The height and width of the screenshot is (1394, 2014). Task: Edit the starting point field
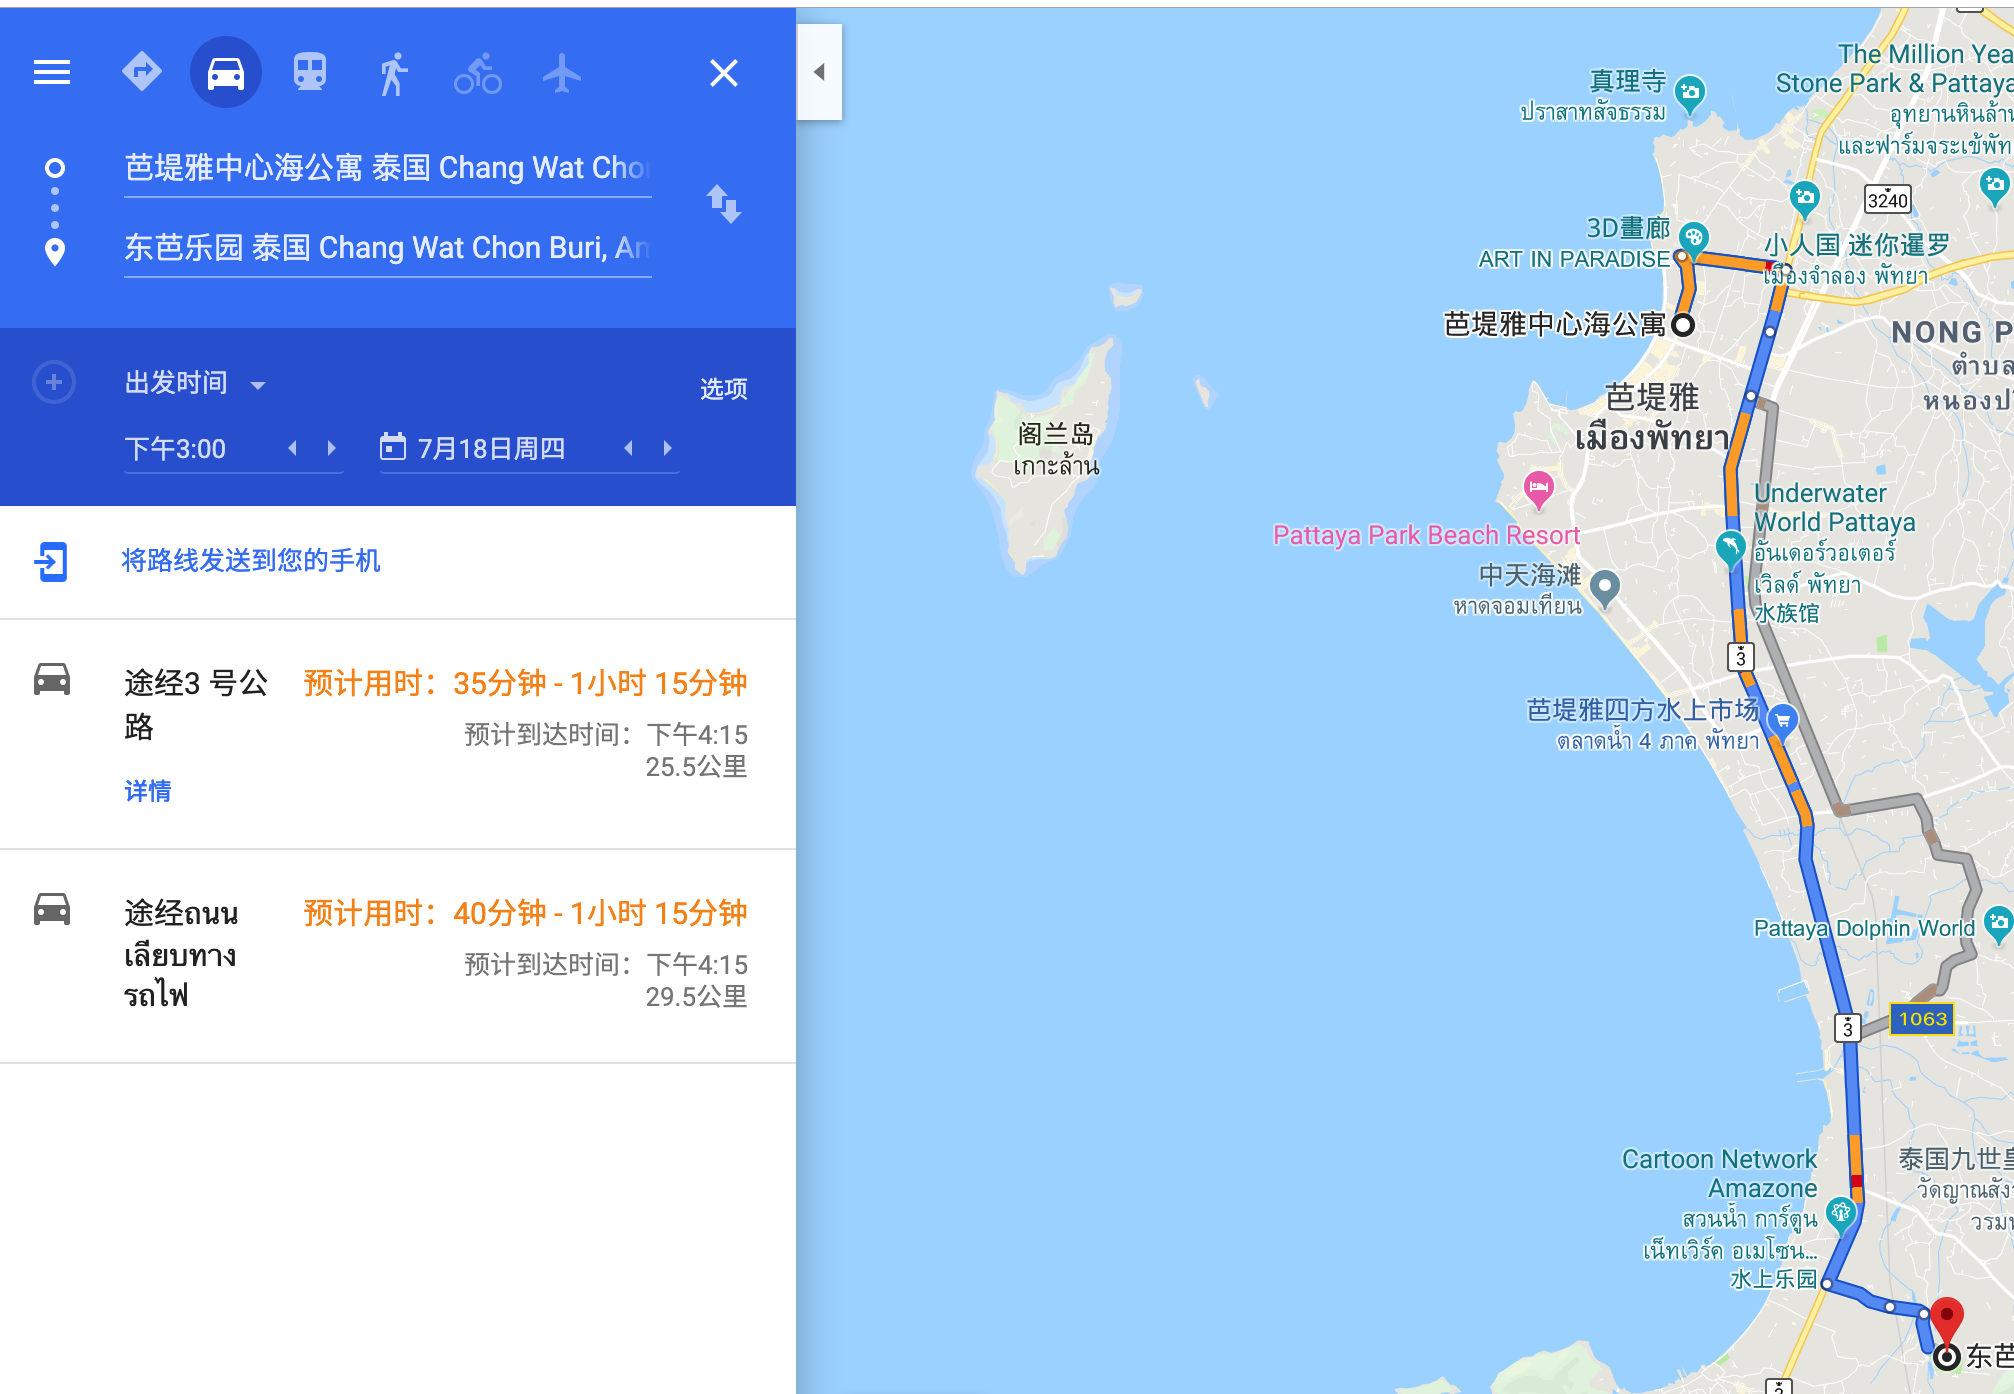tap(387, 168)
